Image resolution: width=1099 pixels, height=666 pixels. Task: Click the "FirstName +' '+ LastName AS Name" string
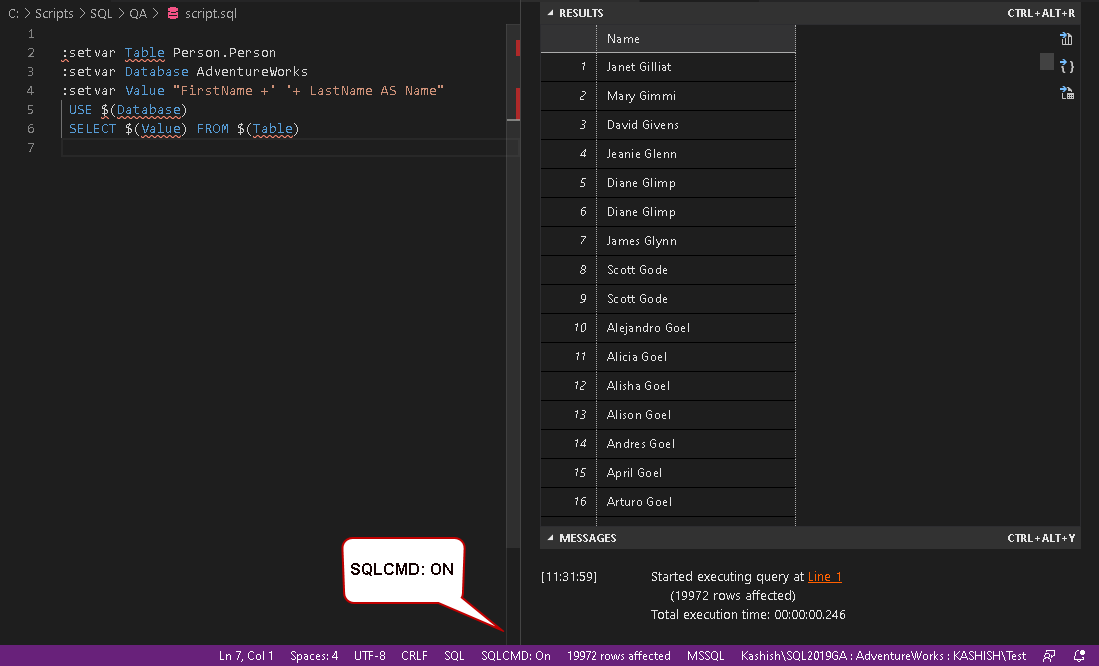308,90
